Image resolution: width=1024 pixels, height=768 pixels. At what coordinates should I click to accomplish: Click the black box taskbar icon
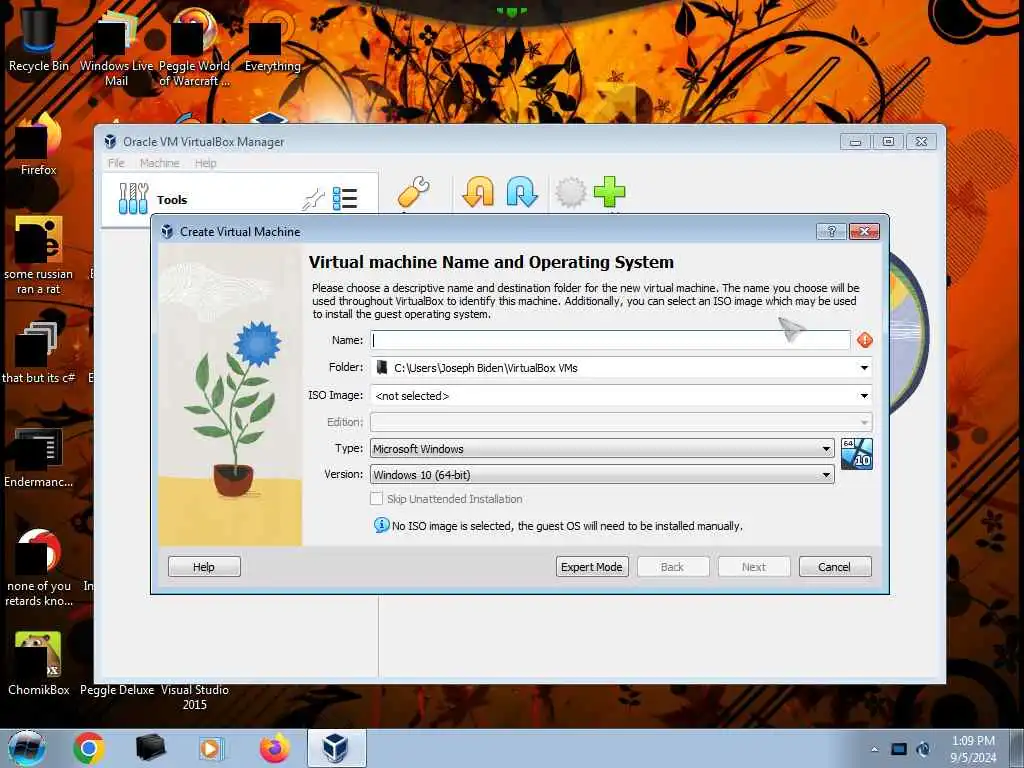[x=150, y=748]
